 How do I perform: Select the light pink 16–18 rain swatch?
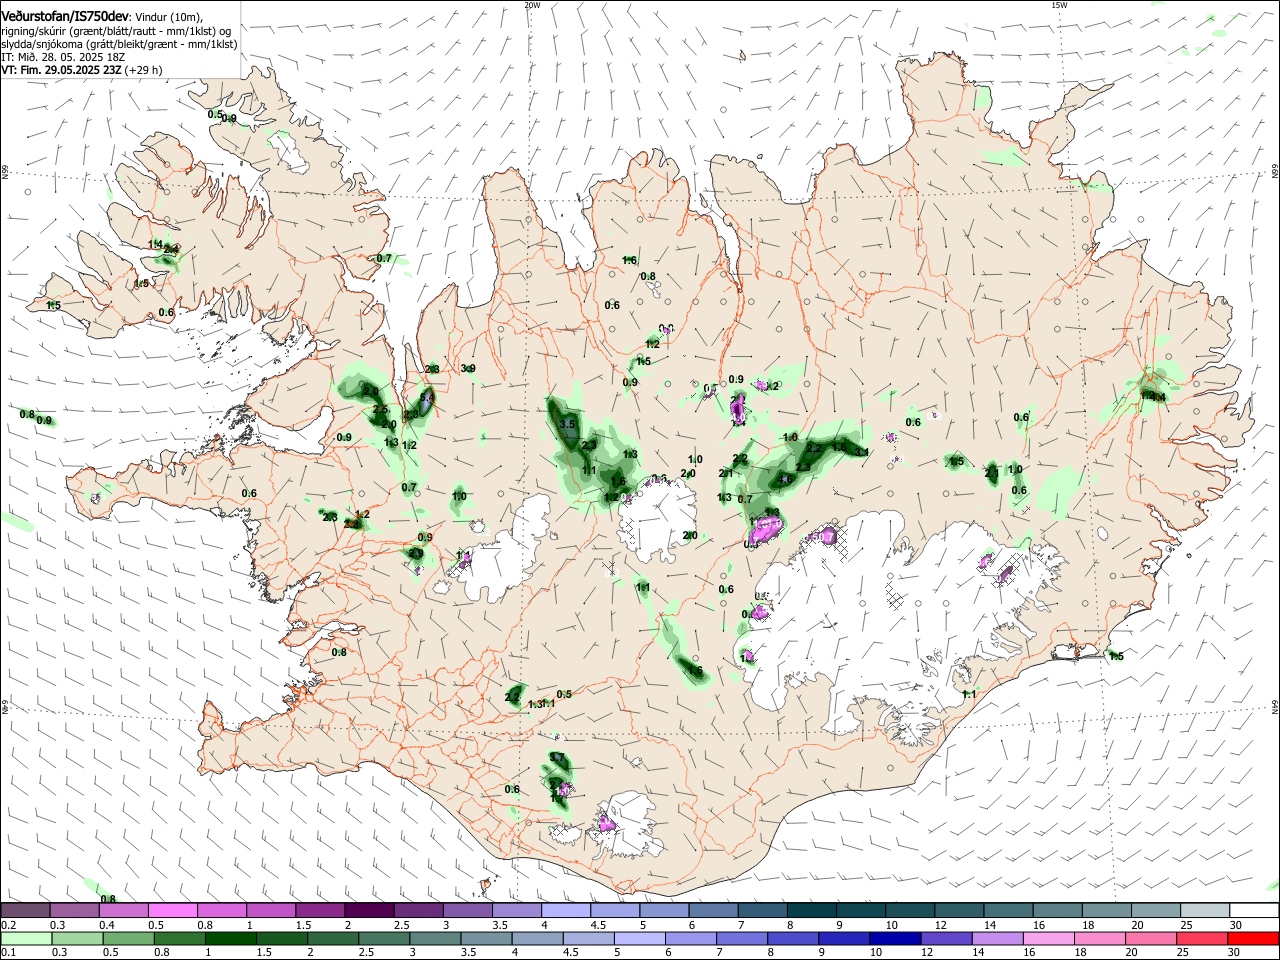pyautogui.click(x=1048, y=938)
